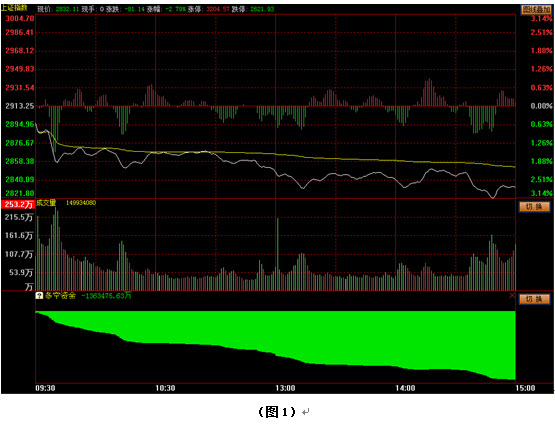The height and width of the screenshot is (429, 555).
Task: Click the 3004.70 top price axis label
Action: (x=20, y=18)
